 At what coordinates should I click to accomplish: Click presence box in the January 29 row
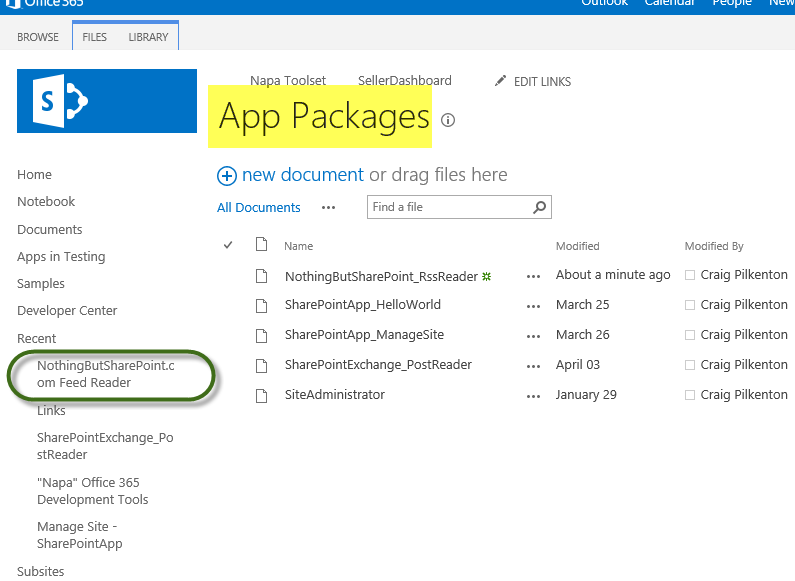click(x=690, y=395)
